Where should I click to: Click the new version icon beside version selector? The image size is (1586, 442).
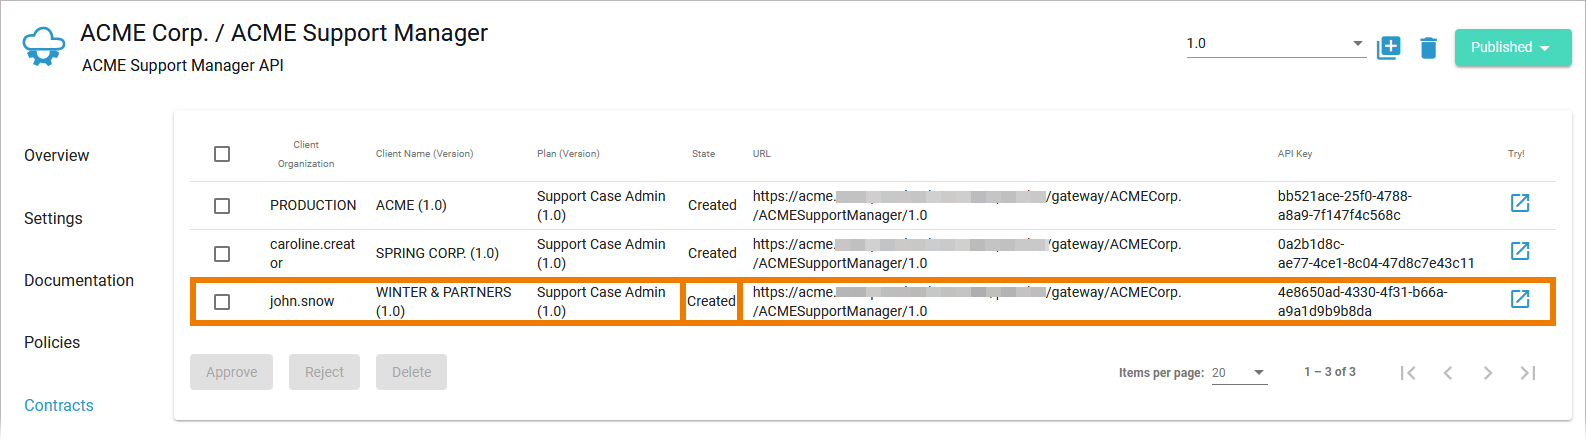[1389, 47]
